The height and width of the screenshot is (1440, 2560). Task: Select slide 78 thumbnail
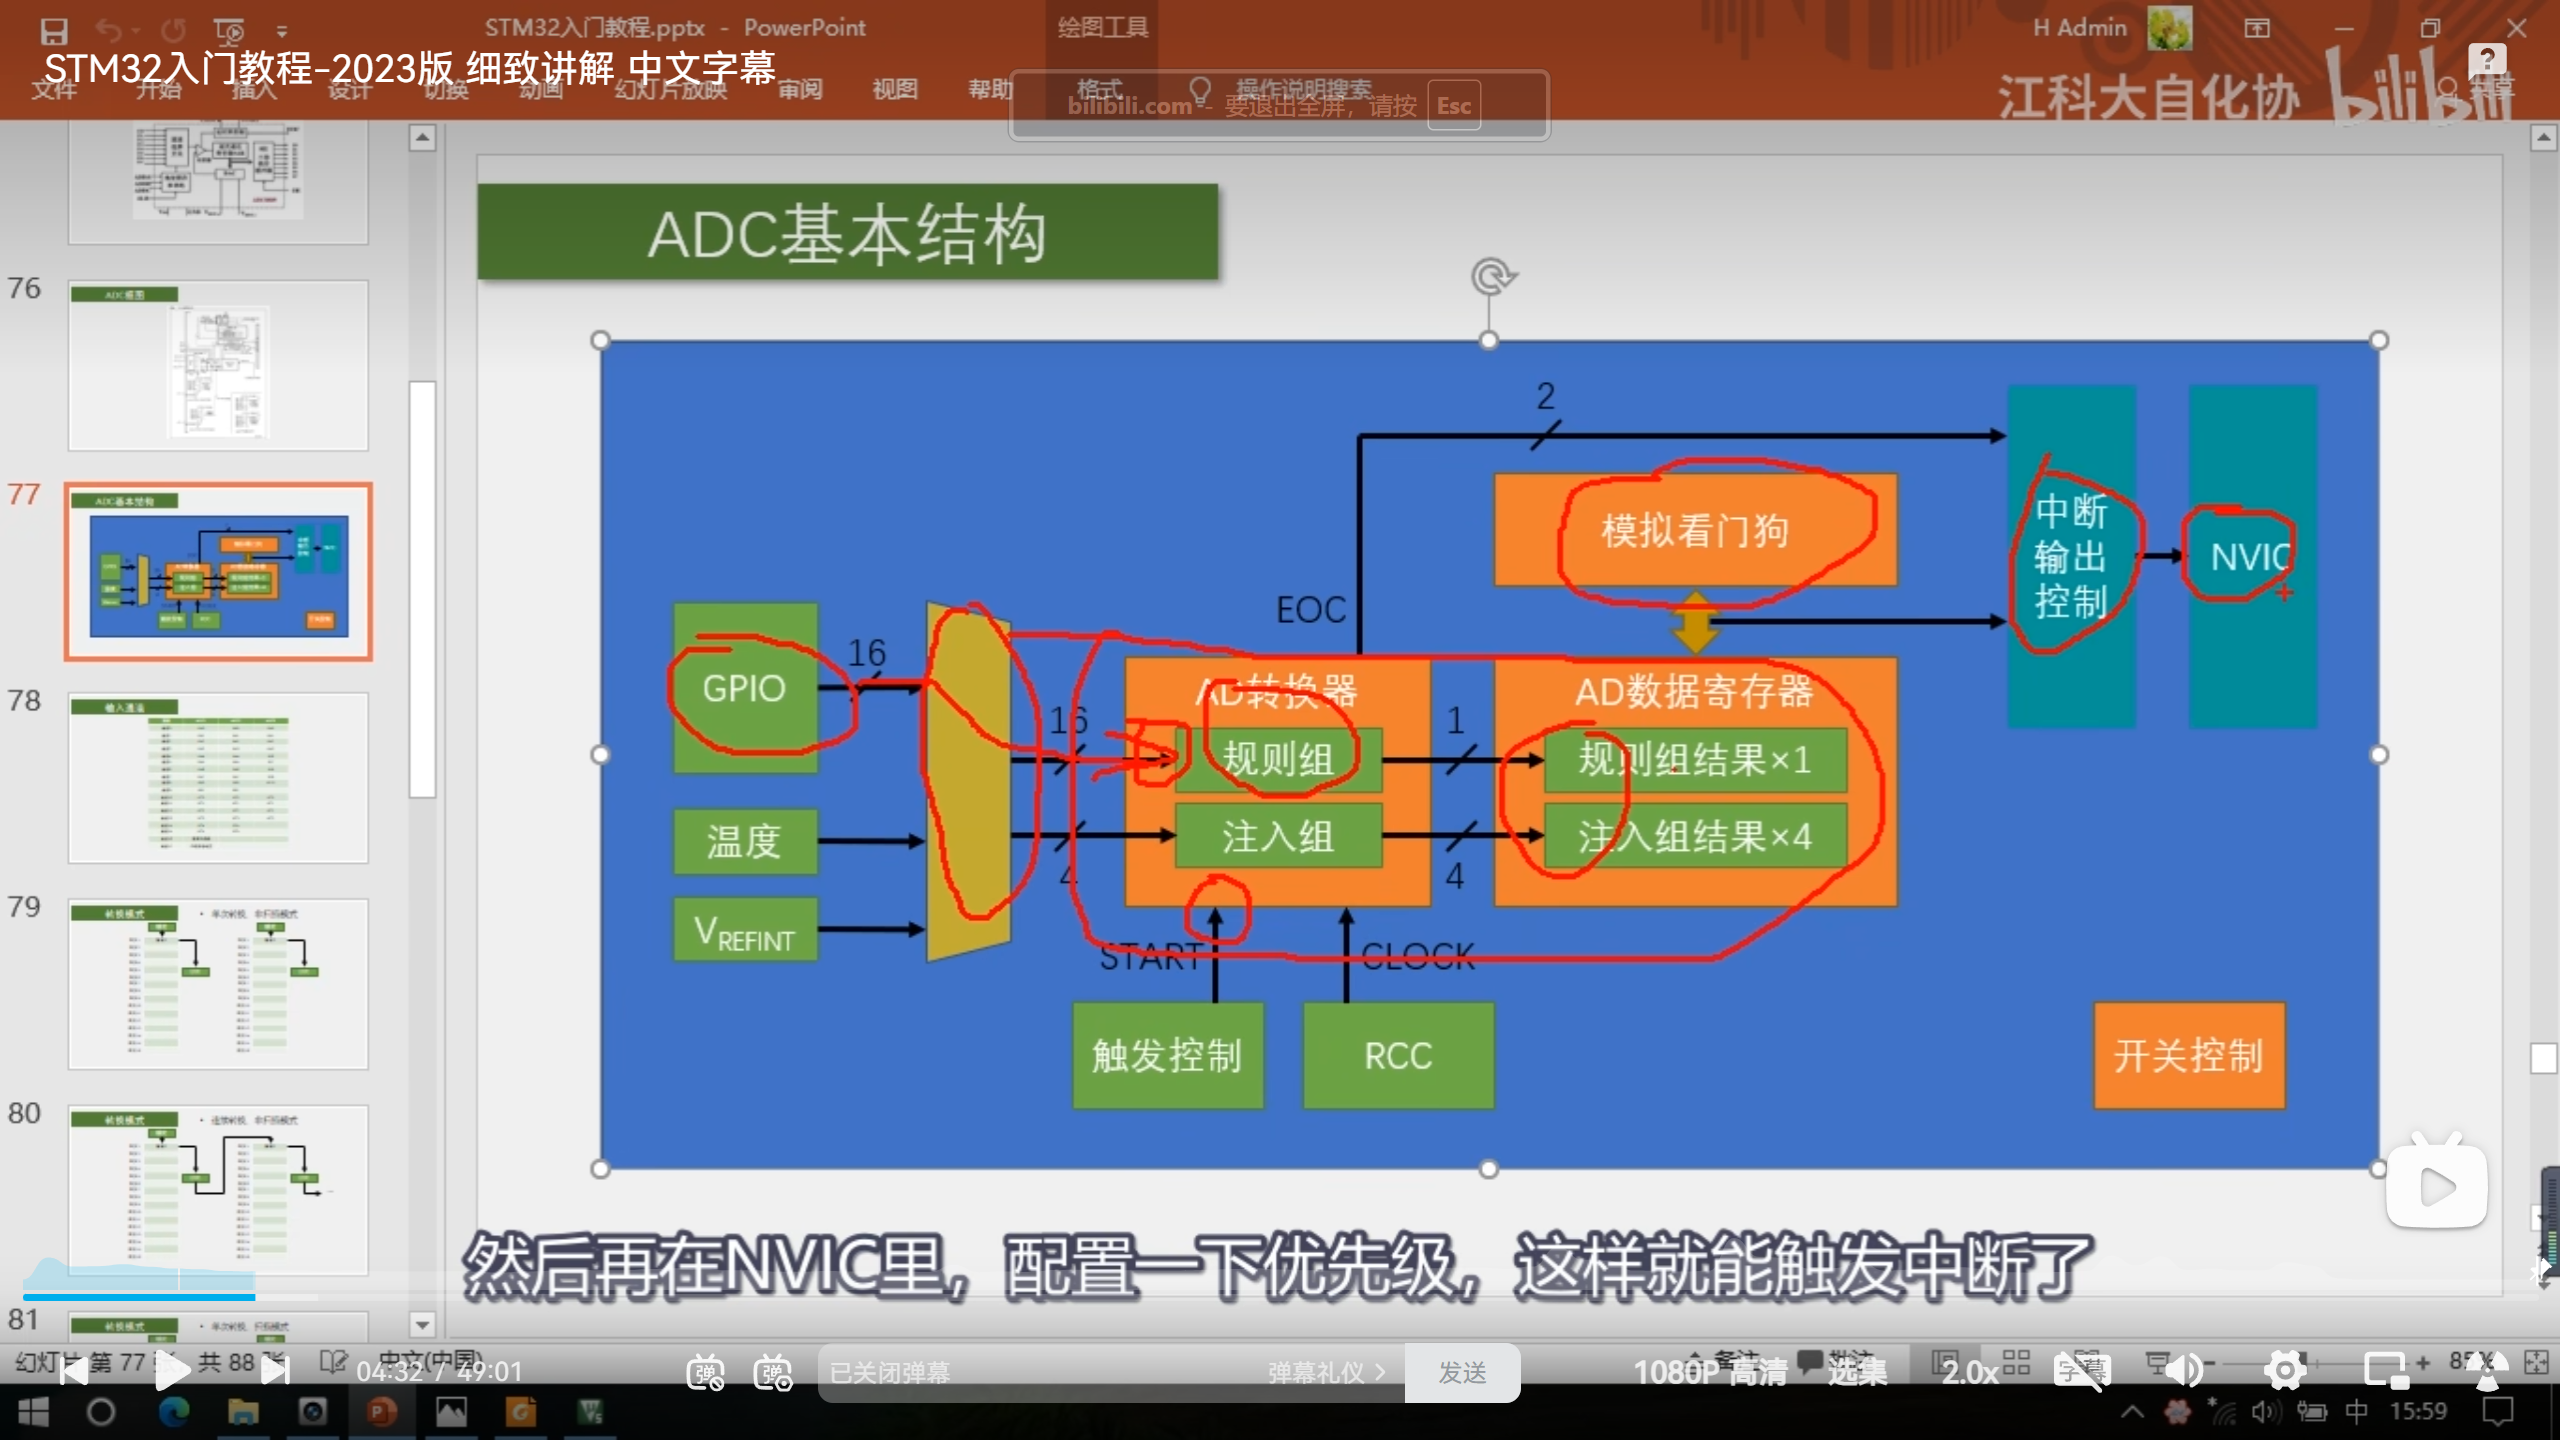tap(218, 778)
